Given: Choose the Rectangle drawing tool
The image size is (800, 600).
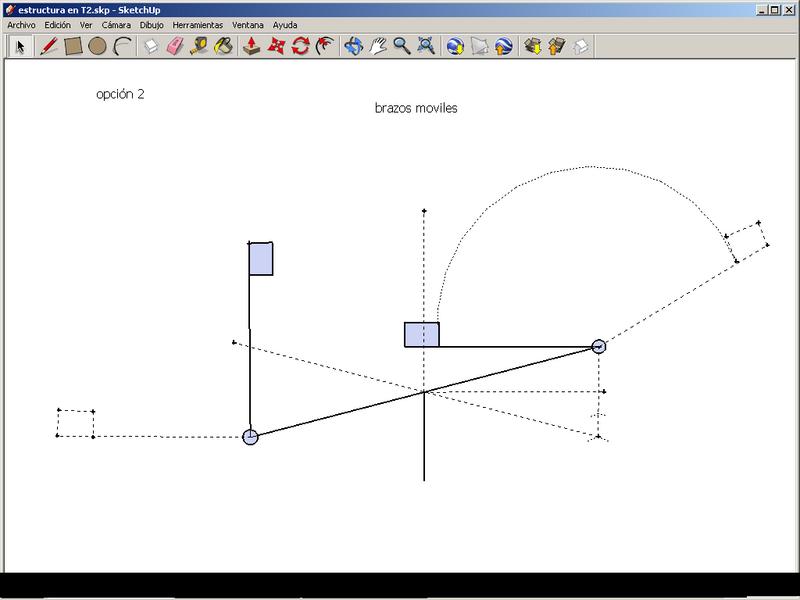Looking at the screenshot, I should click(x=73, y=46).
